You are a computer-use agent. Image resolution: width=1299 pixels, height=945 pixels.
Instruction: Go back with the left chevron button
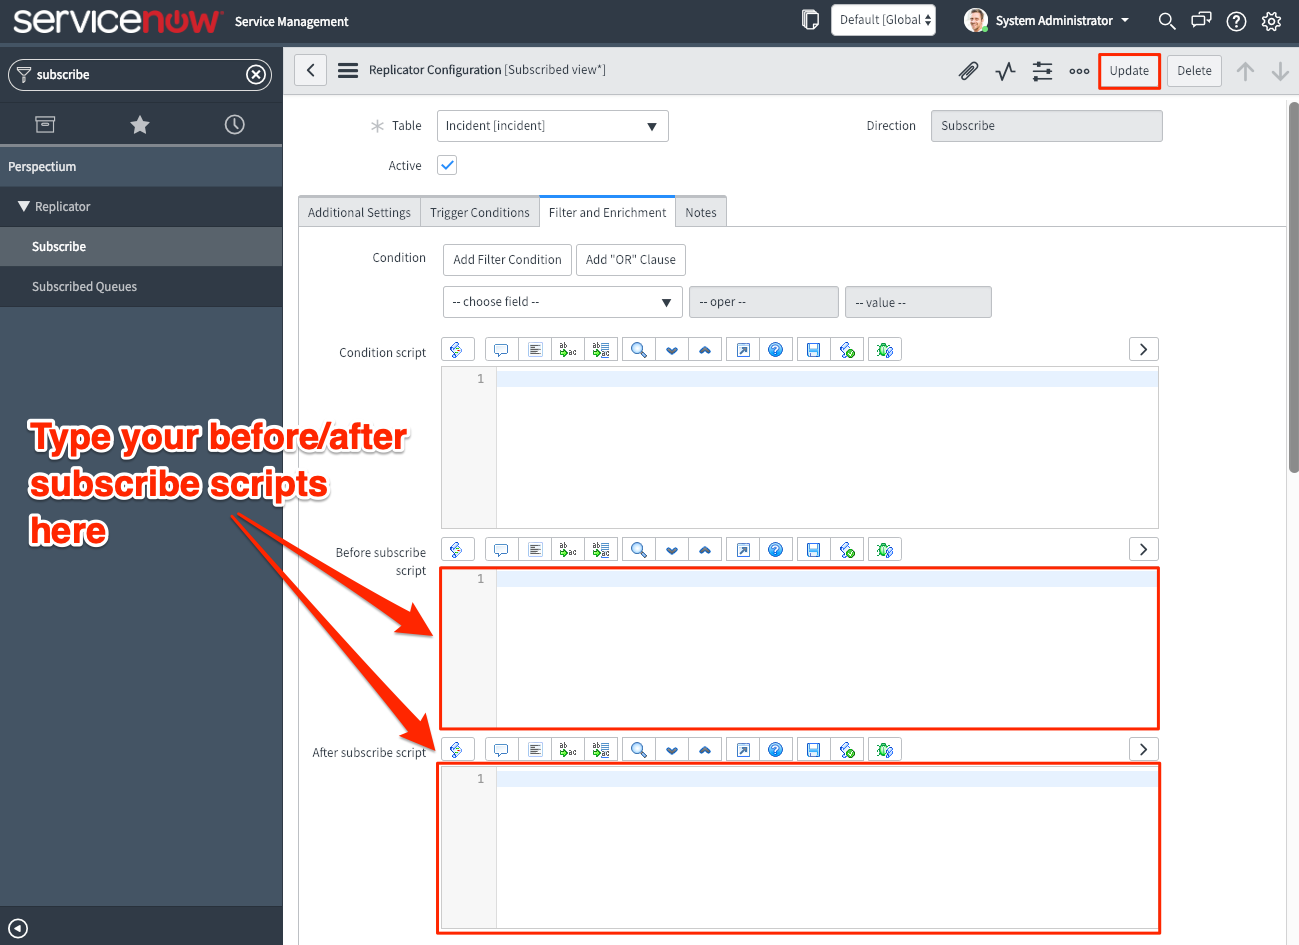(x=311, y=70)
